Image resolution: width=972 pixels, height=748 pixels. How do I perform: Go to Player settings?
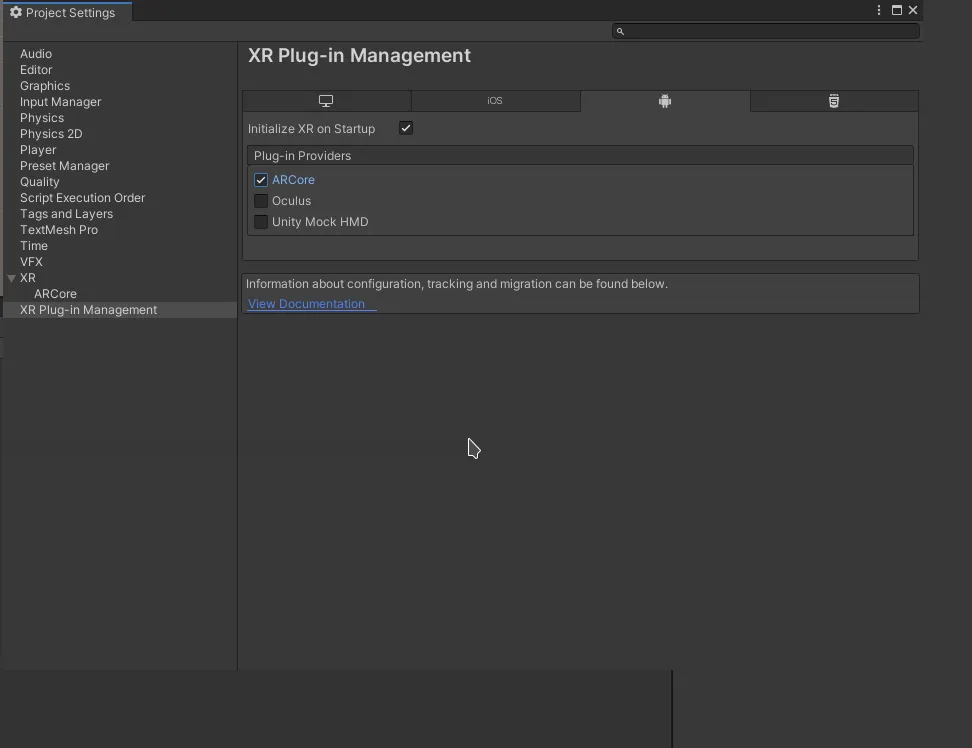click(38, 150)
